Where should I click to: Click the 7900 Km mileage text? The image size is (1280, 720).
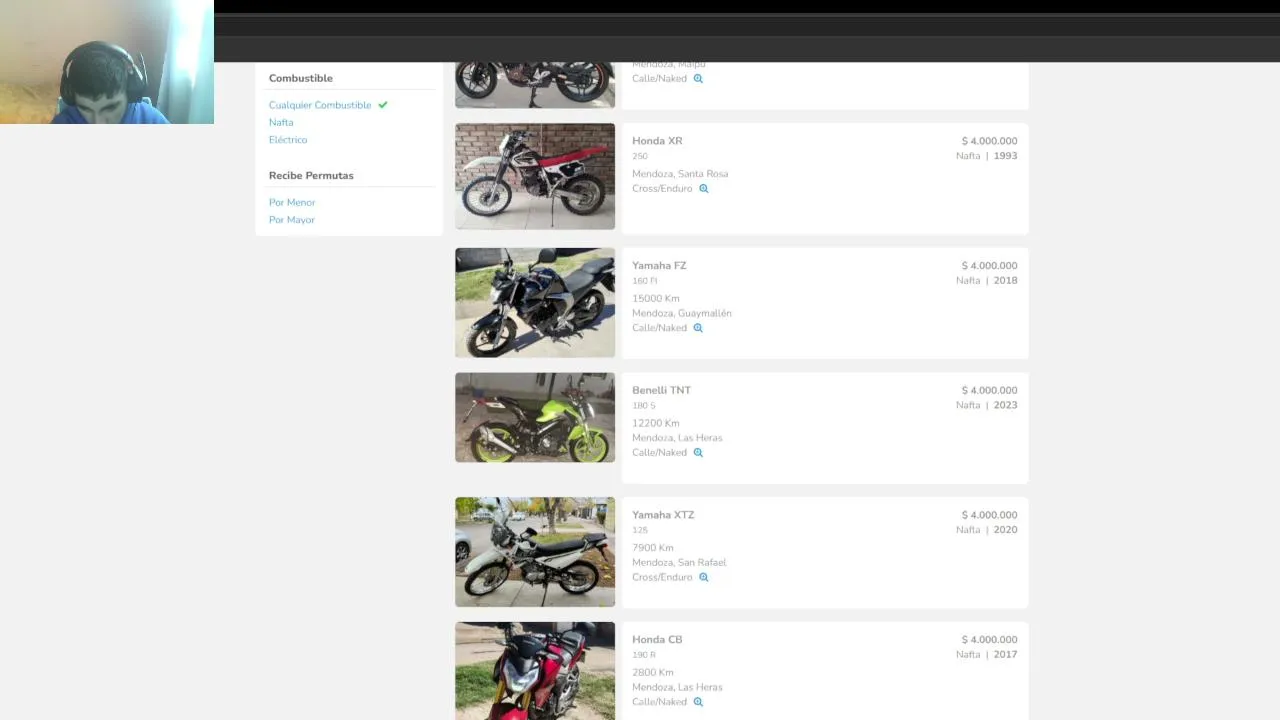point(653,548)
